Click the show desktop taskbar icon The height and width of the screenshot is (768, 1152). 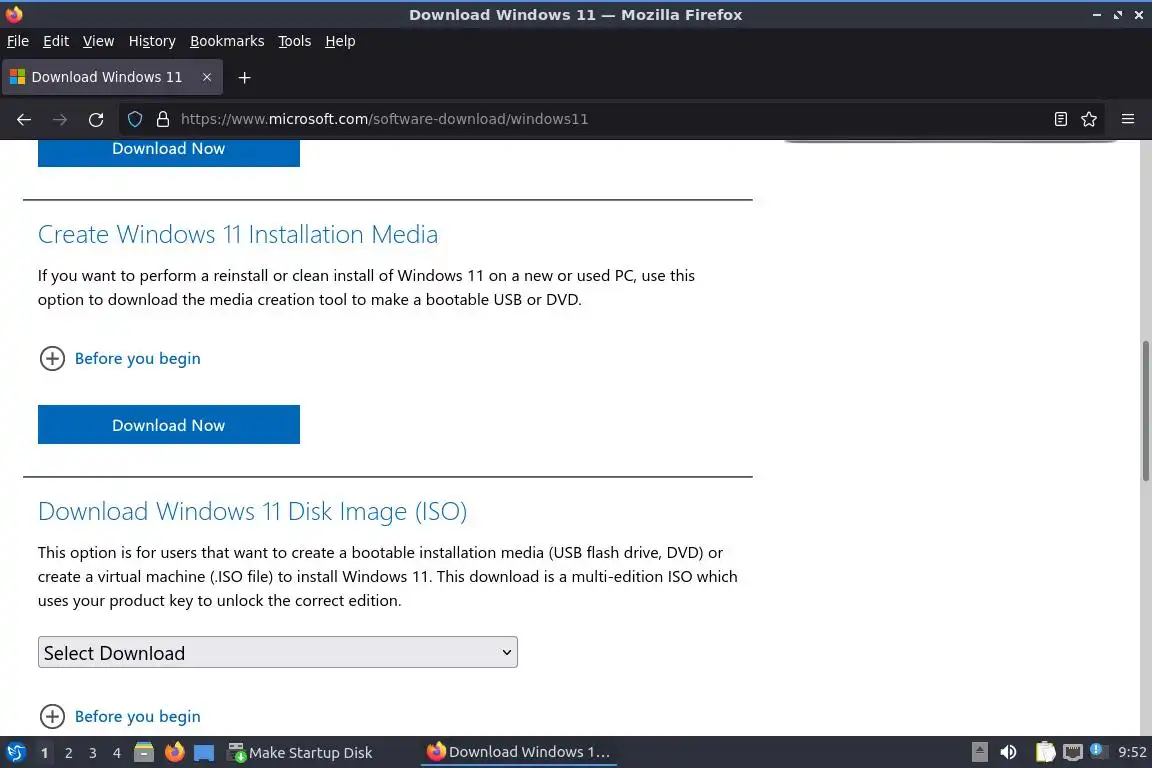tap(204, 753)
